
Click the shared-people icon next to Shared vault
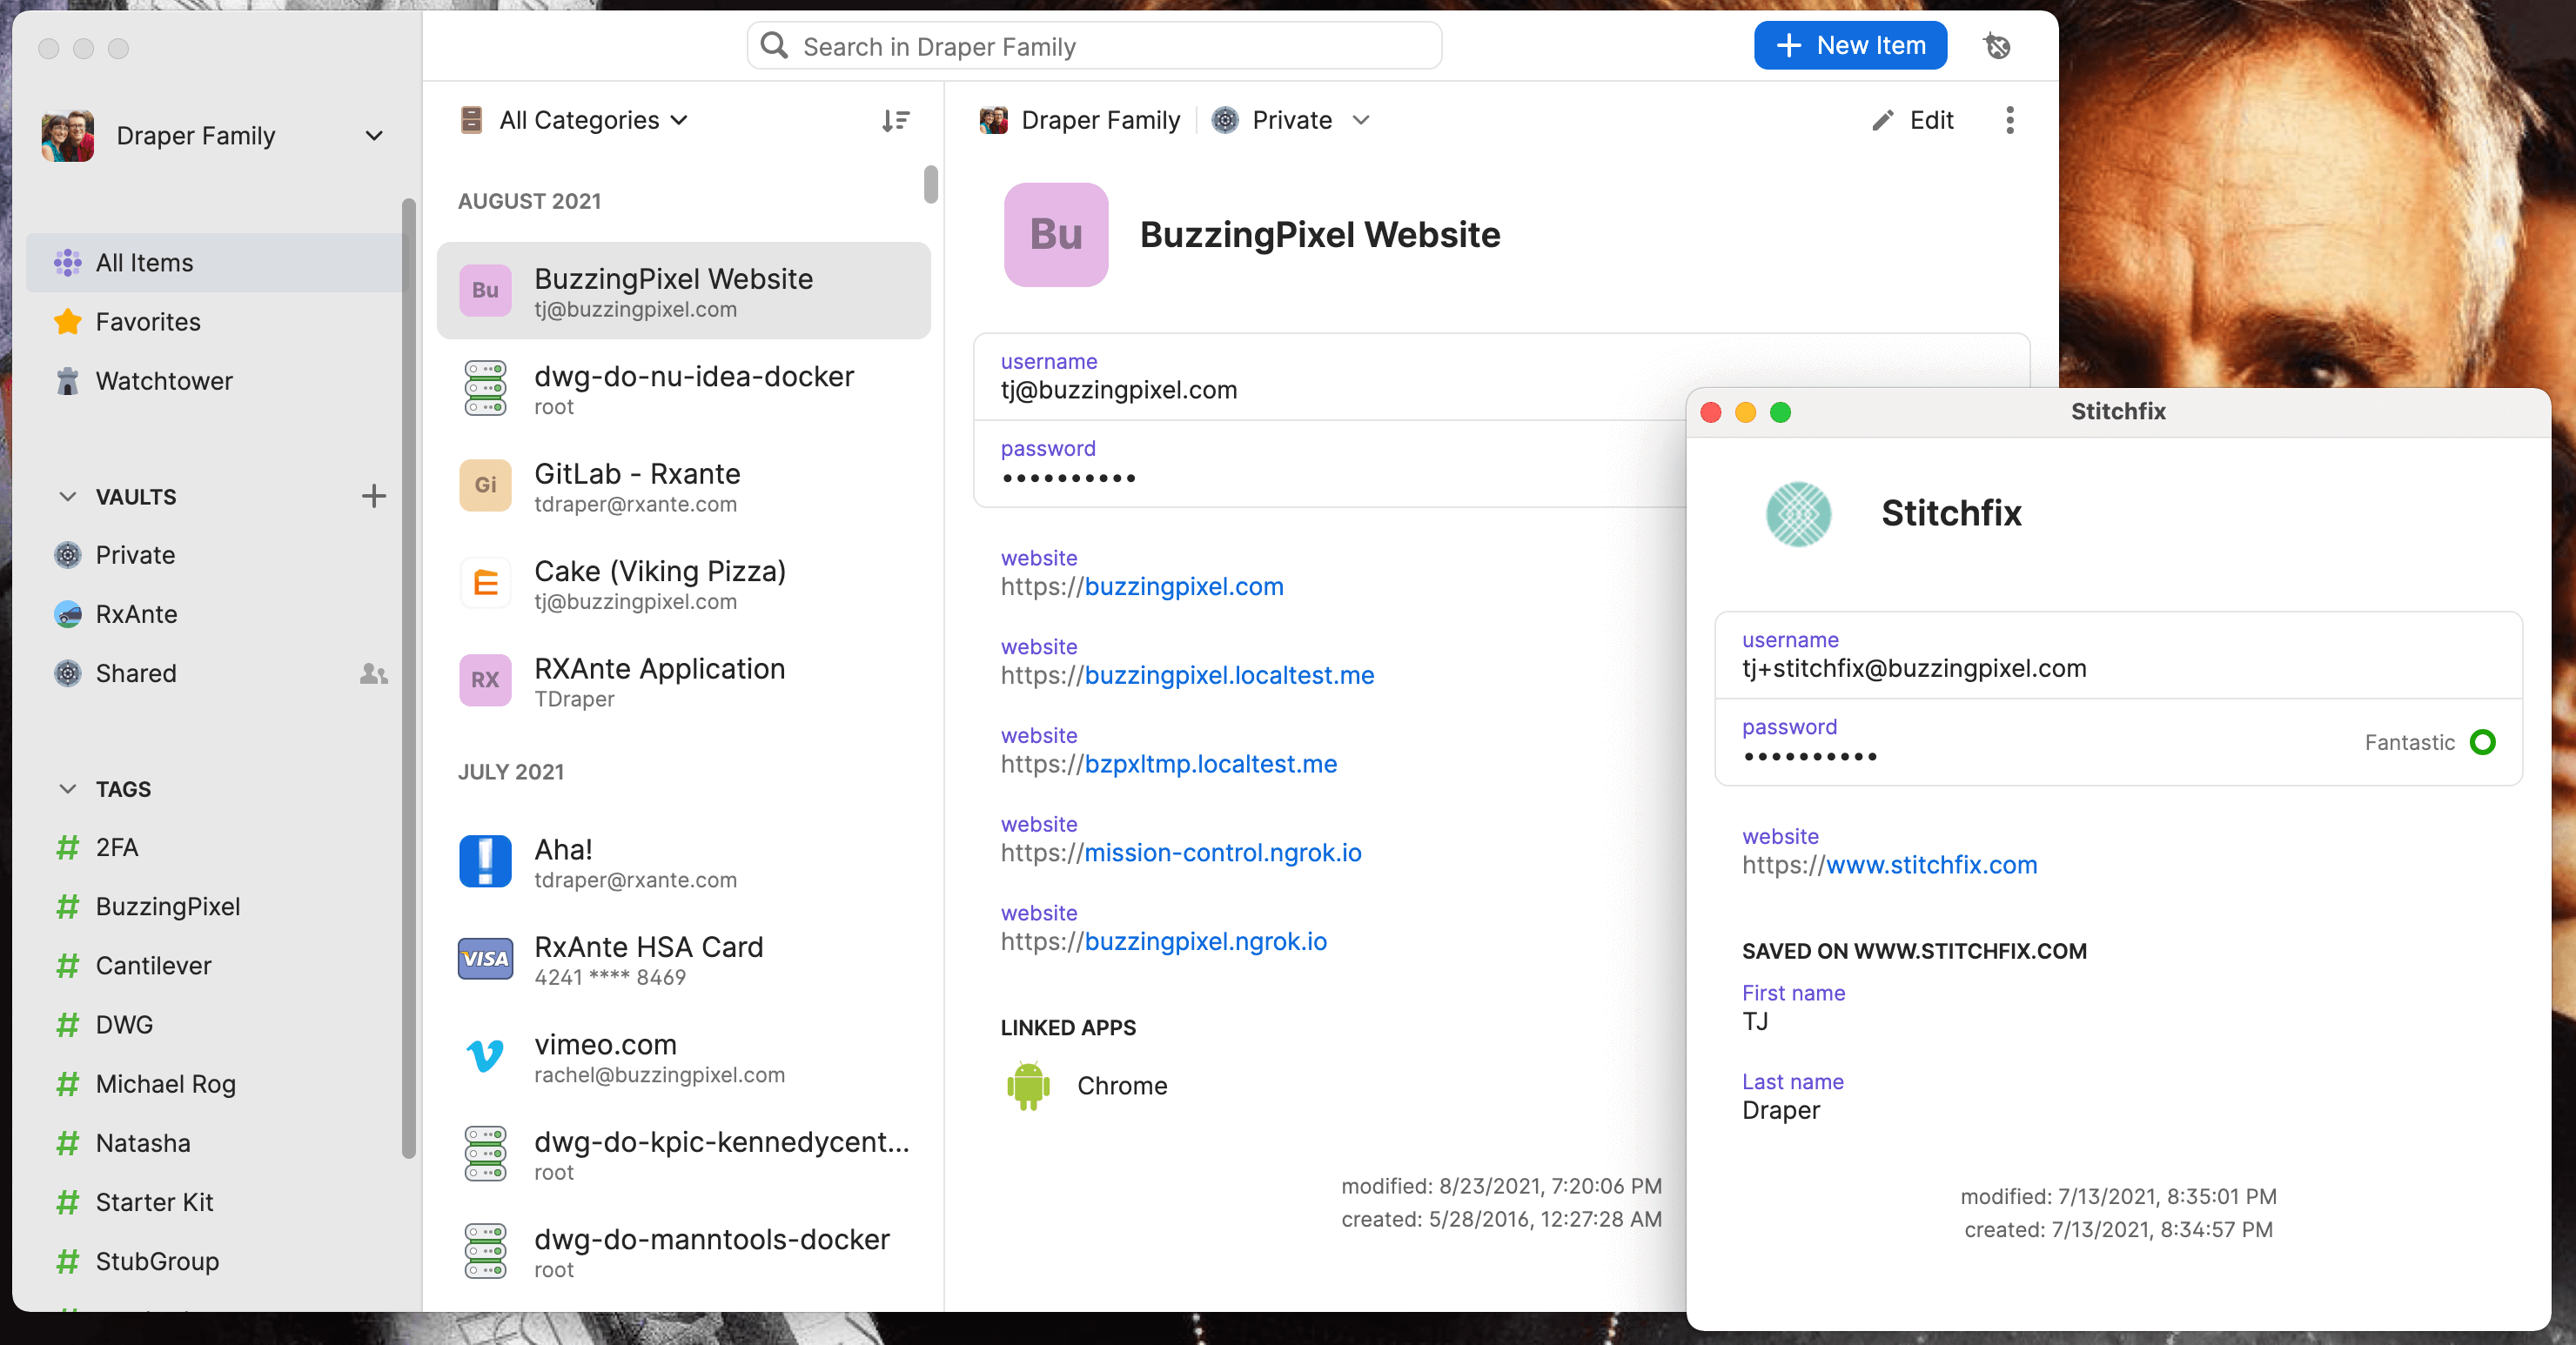point(374,674)
